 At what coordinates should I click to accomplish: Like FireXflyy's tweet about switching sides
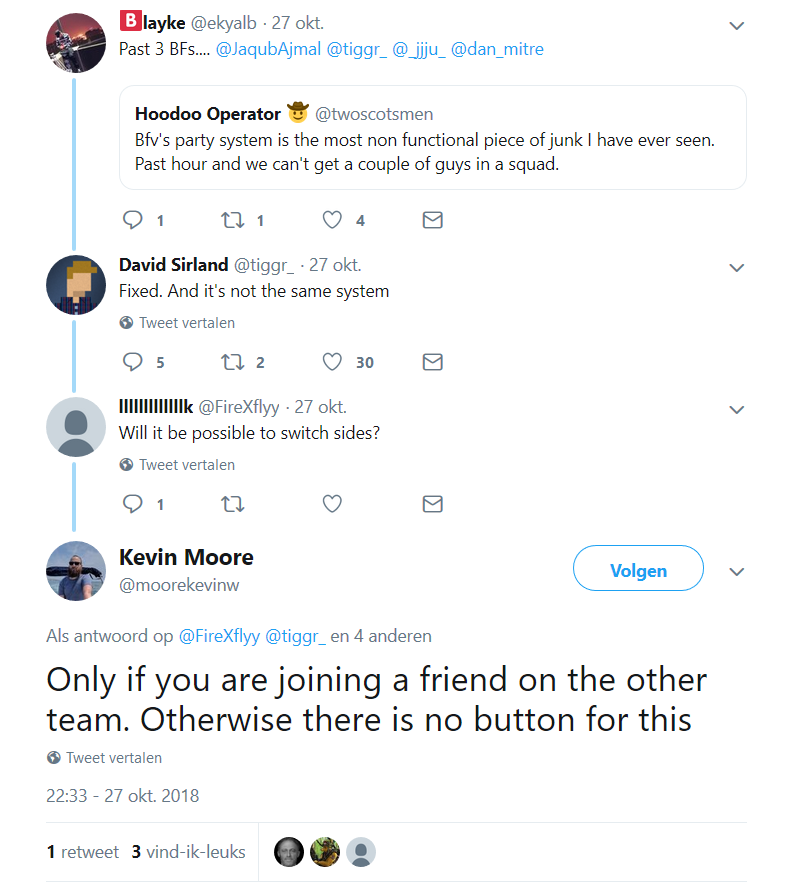pyautogui.click(x=333, y=504)
